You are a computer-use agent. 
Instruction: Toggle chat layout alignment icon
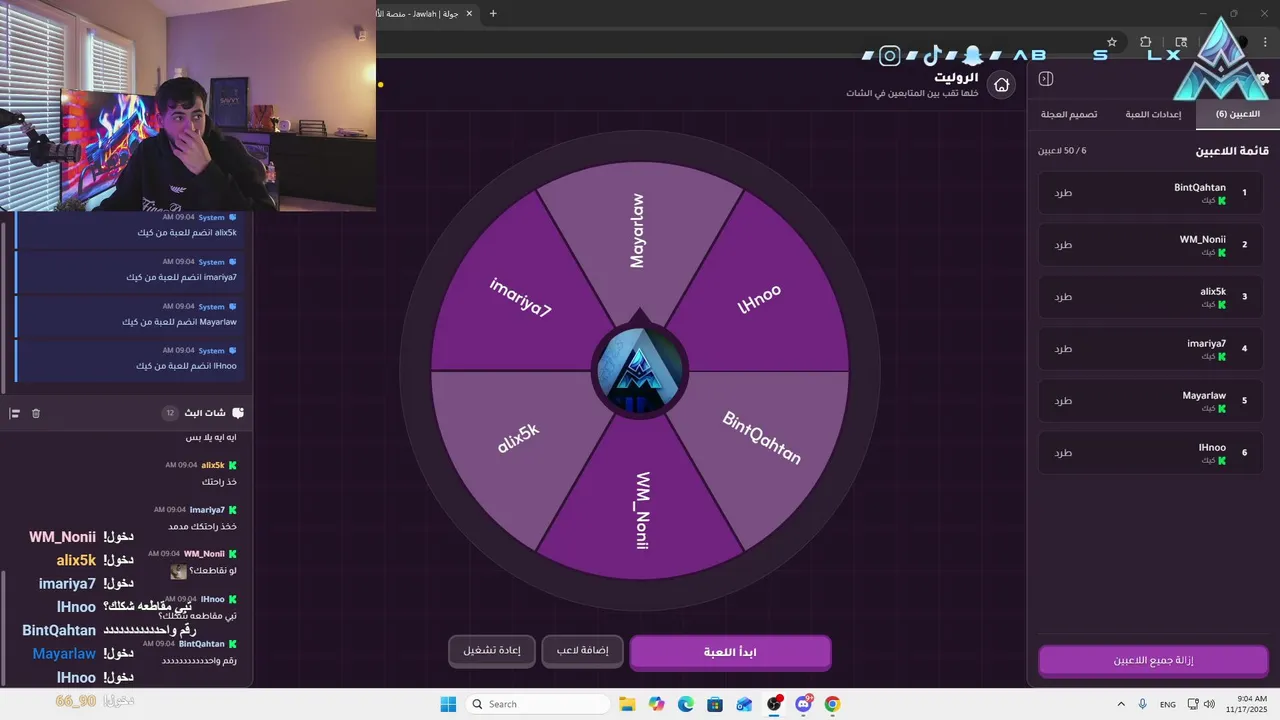pos(15,413)
